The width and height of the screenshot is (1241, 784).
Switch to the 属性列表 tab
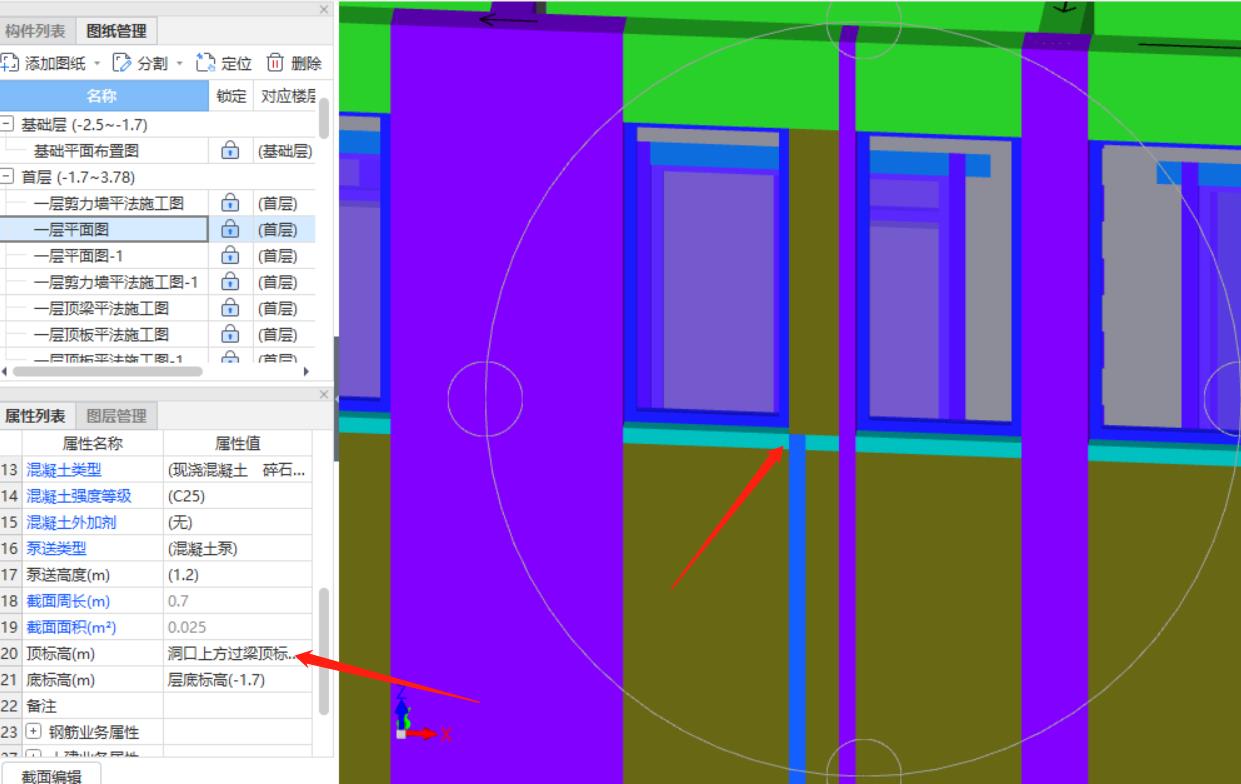(x=35, y=416)
